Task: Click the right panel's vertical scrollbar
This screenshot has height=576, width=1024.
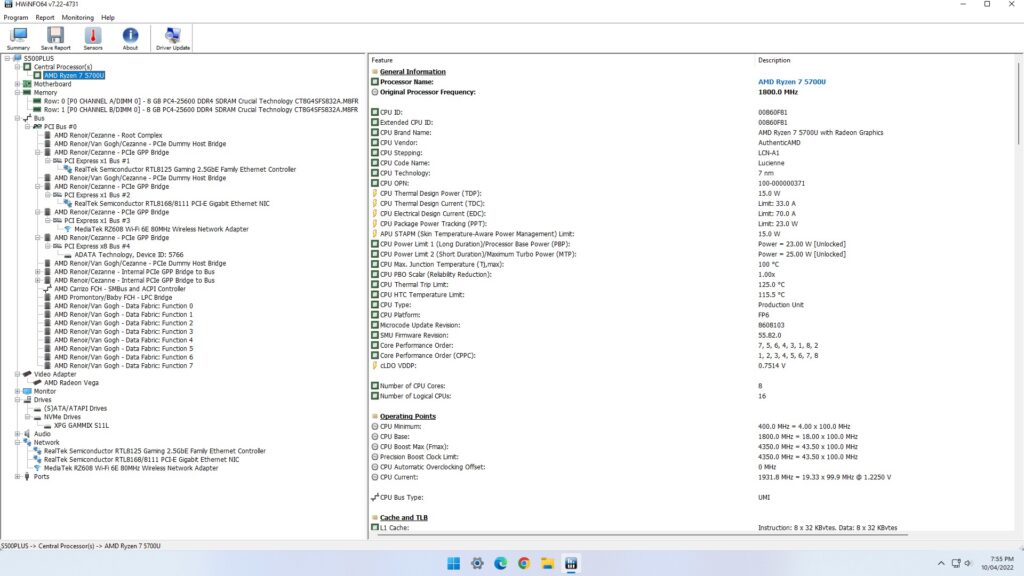Action: (x=1017, y=300)
